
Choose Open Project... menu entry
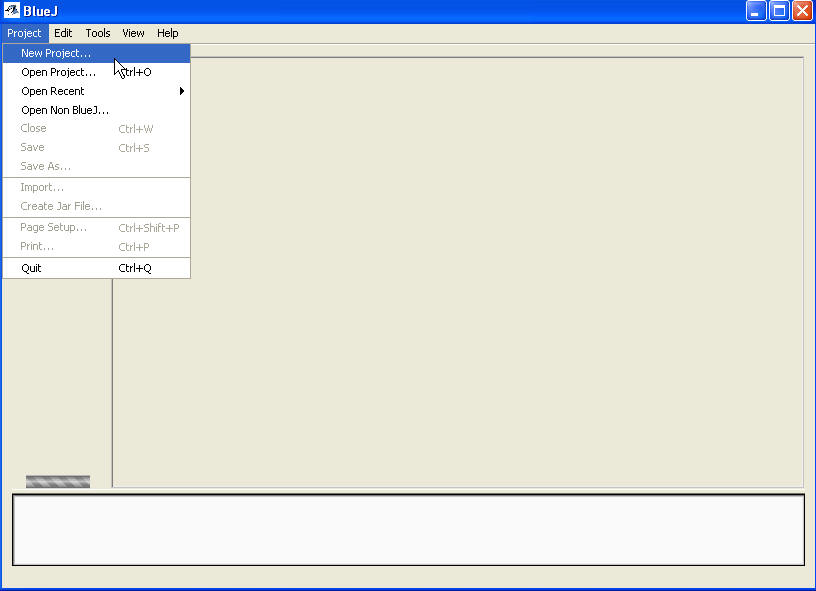[58, 72]
